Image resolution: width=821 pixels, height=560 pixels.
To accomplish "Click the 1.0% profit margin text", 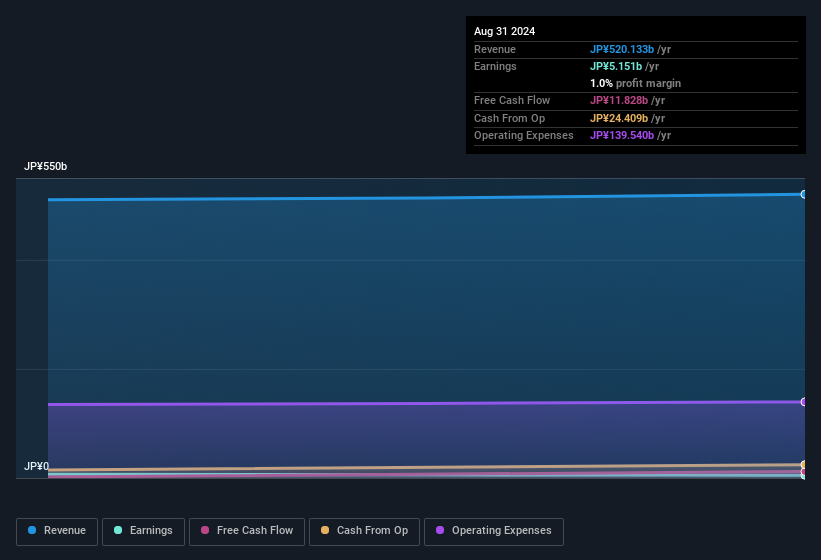I will (635, 83).
